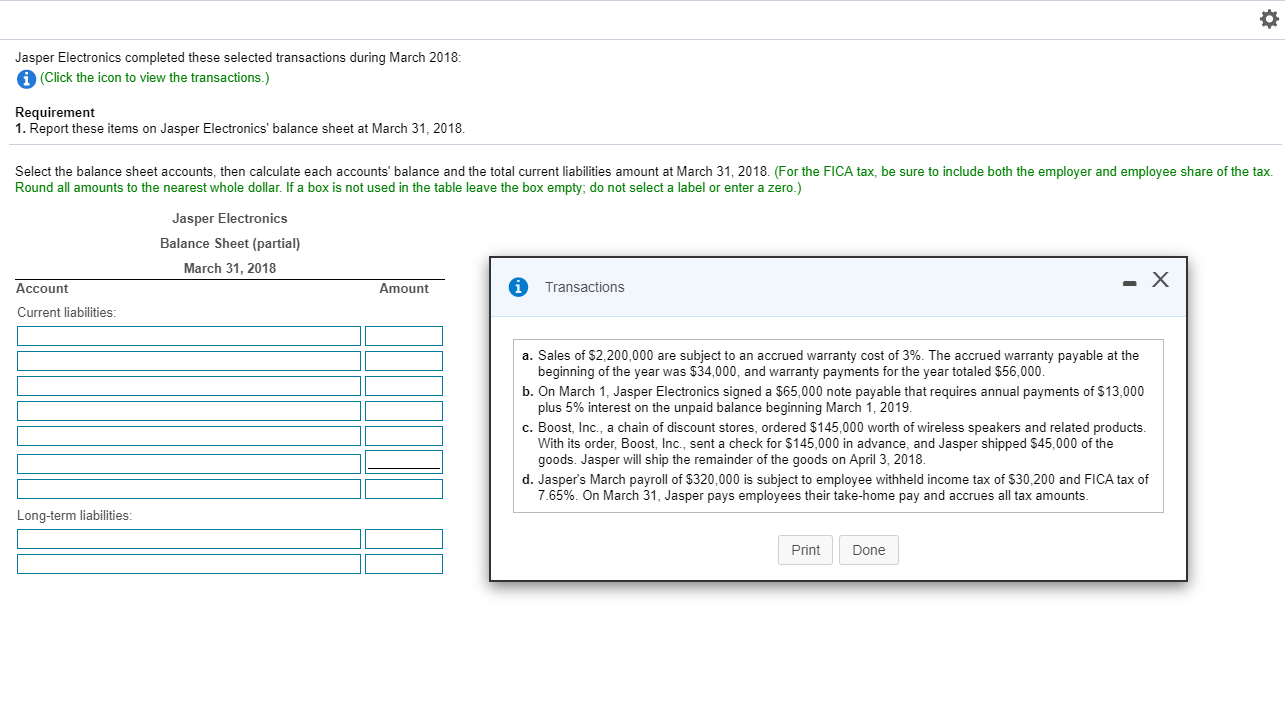Click the 'Long-term liabilities:' label

click(74, 515)
